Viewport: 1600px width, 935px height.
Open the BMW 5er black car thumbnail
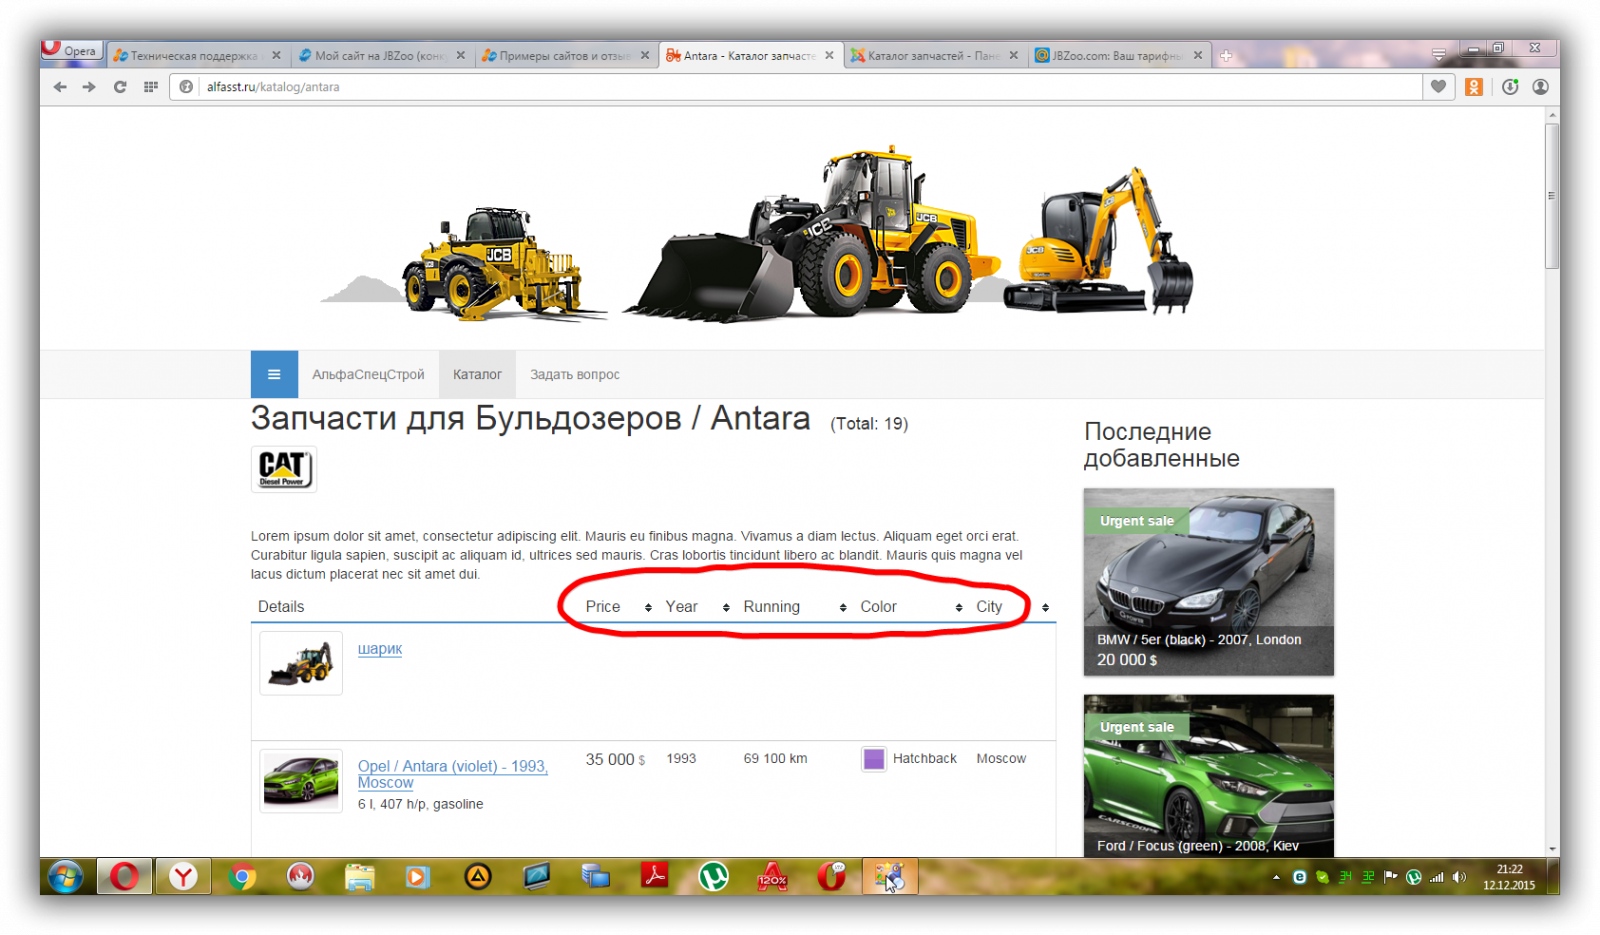pos(1208,581)
